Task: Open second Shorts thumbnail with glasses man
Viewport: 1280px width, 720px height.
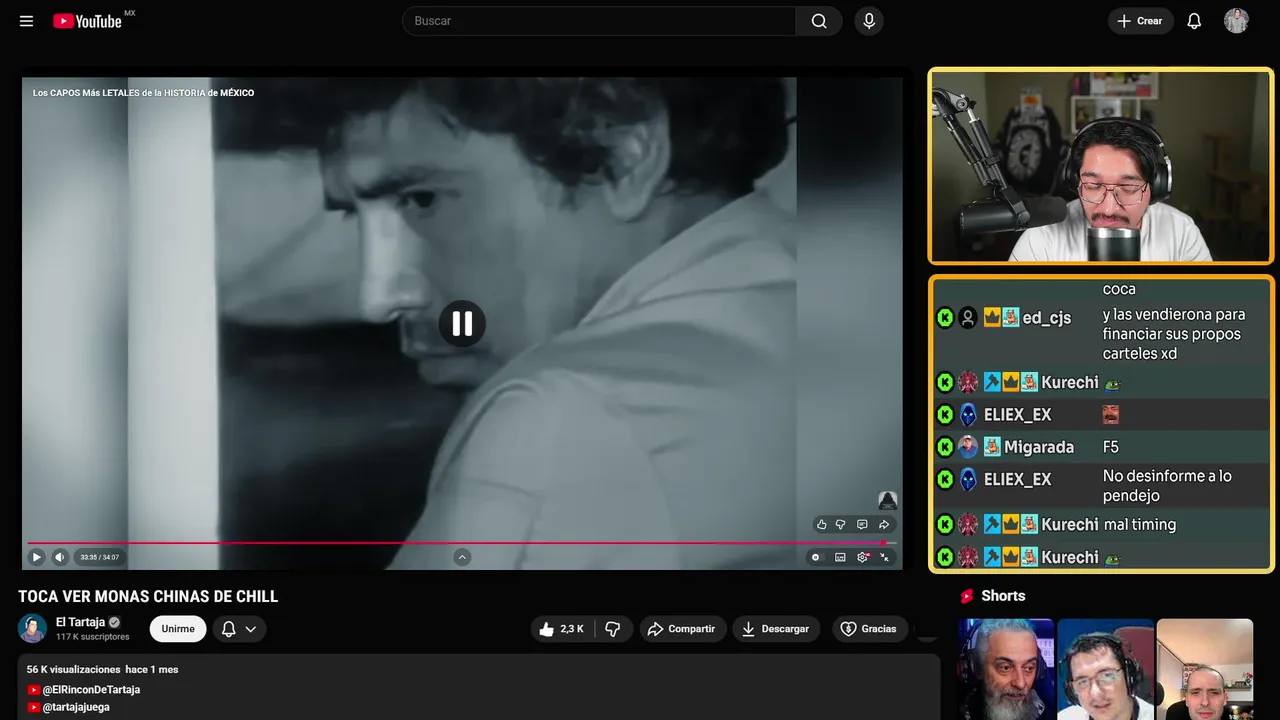Action: click(1105, 669)
